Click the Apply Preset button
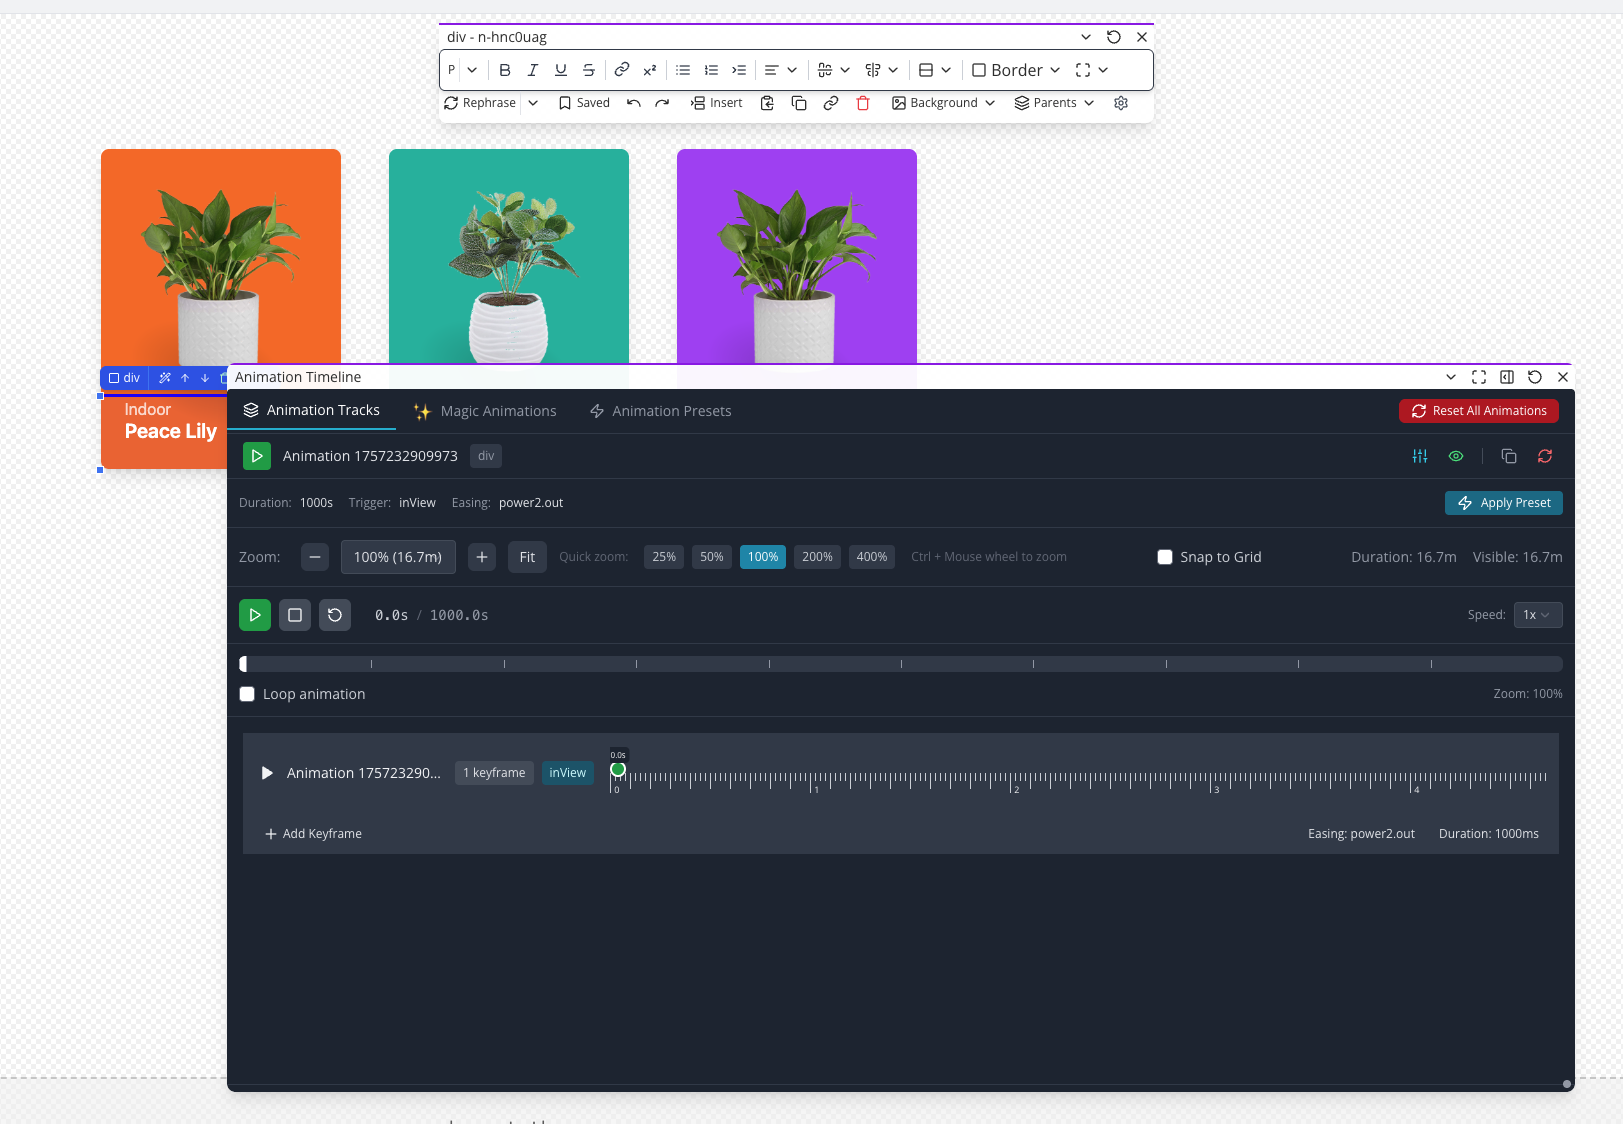 (x=1503, y=503)
